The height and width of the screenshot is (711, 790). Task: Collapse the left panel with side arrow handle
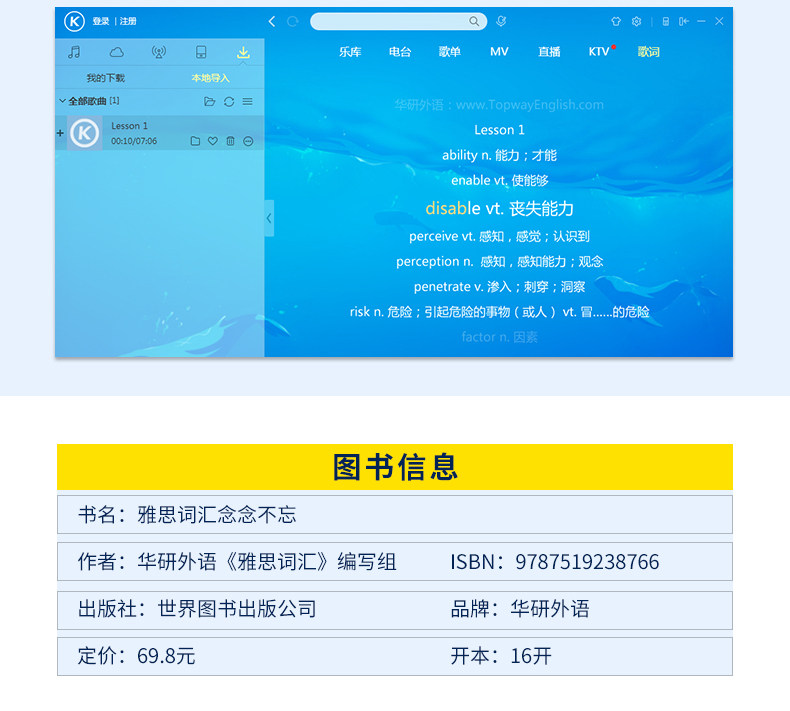tap(269, 218)
